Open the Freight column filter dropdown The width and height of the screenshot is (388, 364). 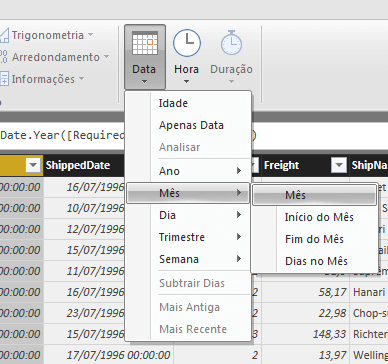[339, 165]
